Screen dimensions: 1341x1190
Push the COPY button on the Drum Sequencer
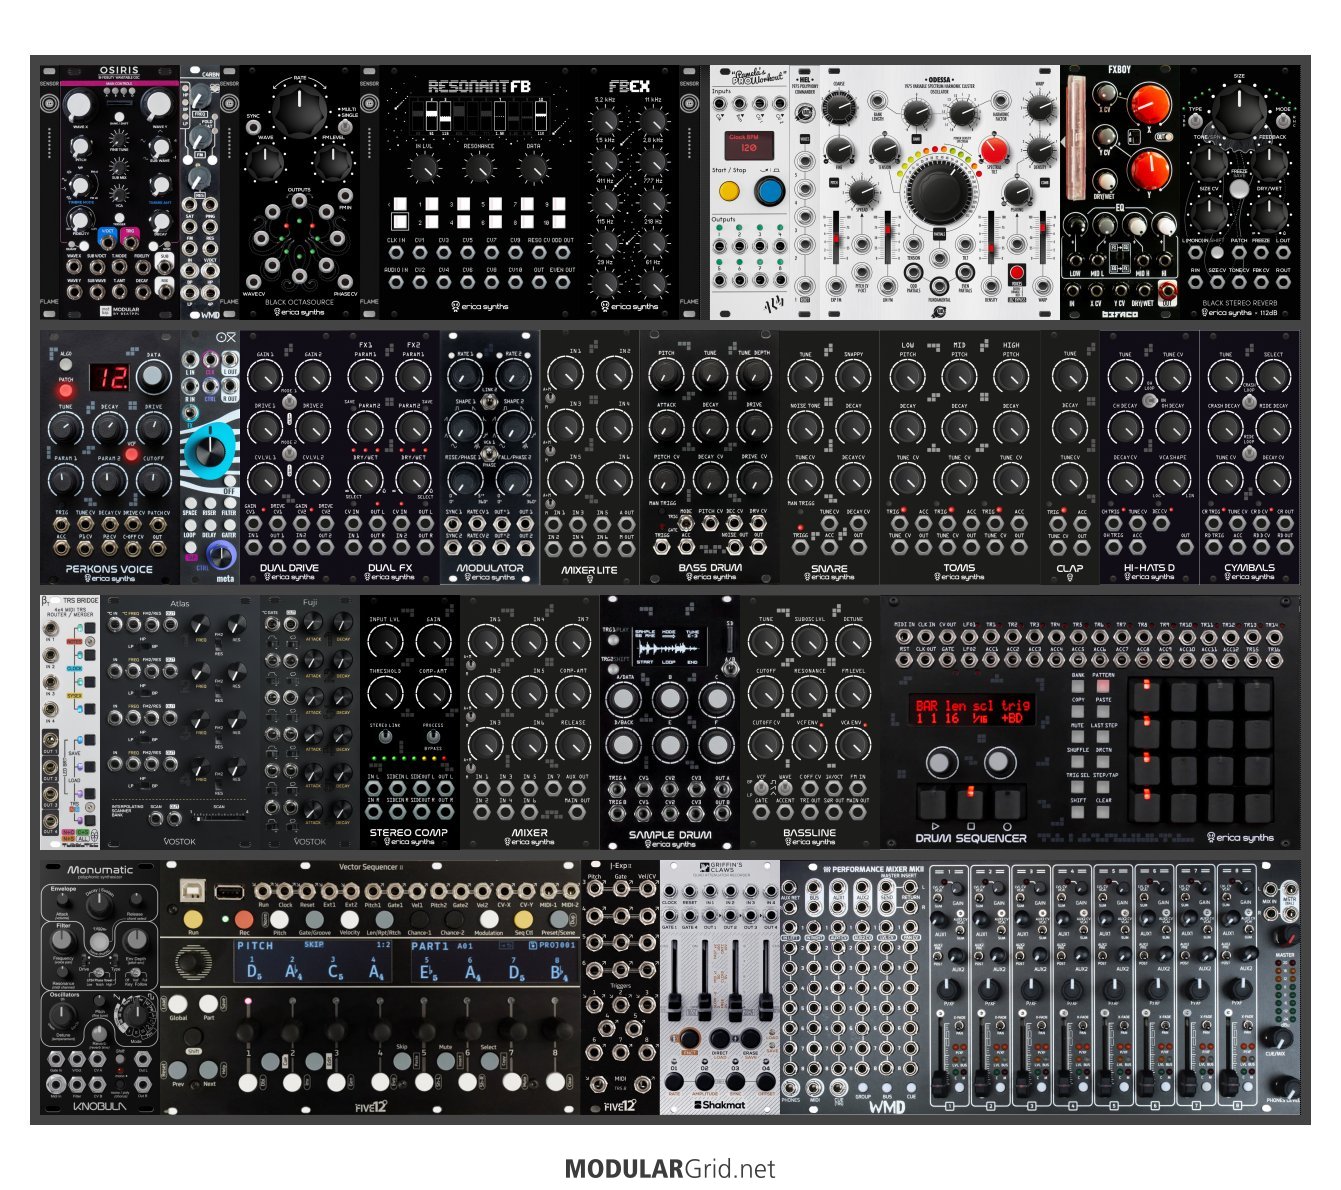click(1077, 712)
